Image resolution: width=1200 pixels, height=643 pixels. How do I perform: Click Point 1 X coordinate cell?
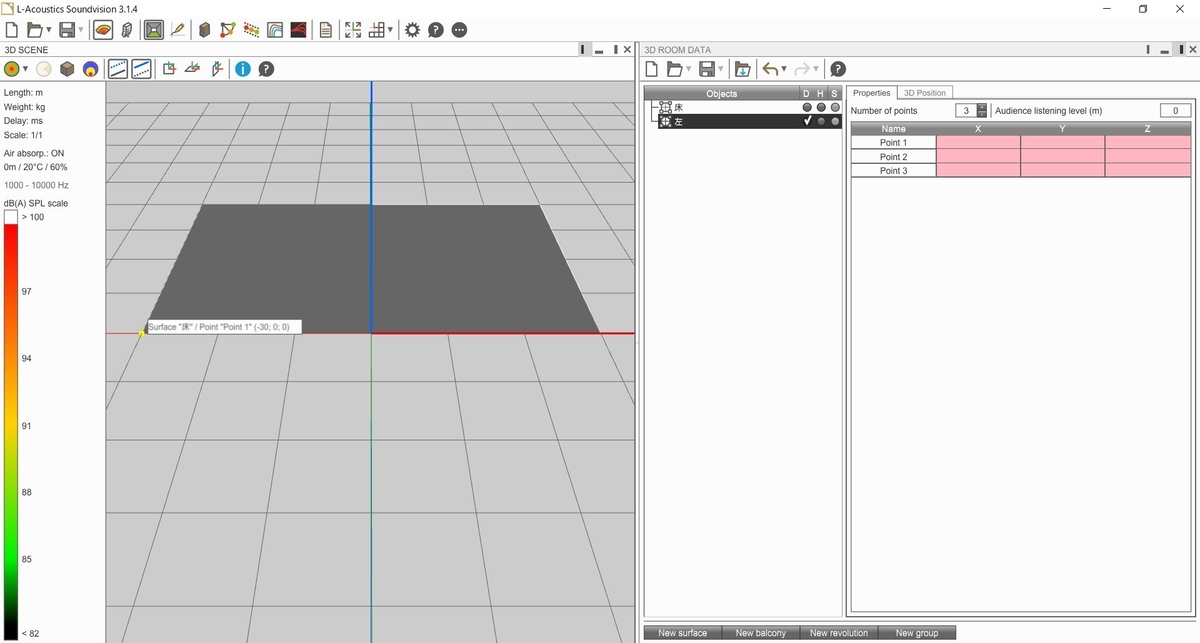[x=978, y=143]
